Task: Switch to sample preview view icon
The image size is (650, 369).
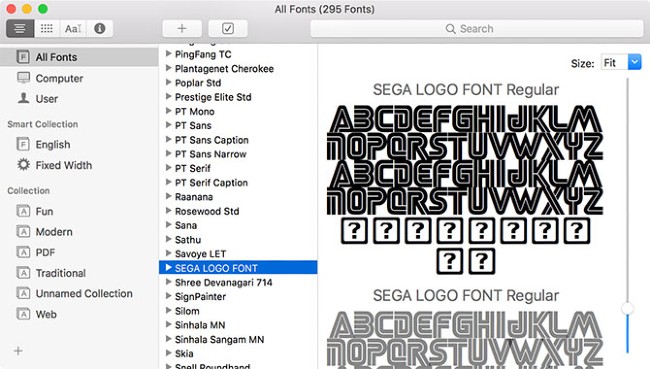Action: tap(20, 29)
